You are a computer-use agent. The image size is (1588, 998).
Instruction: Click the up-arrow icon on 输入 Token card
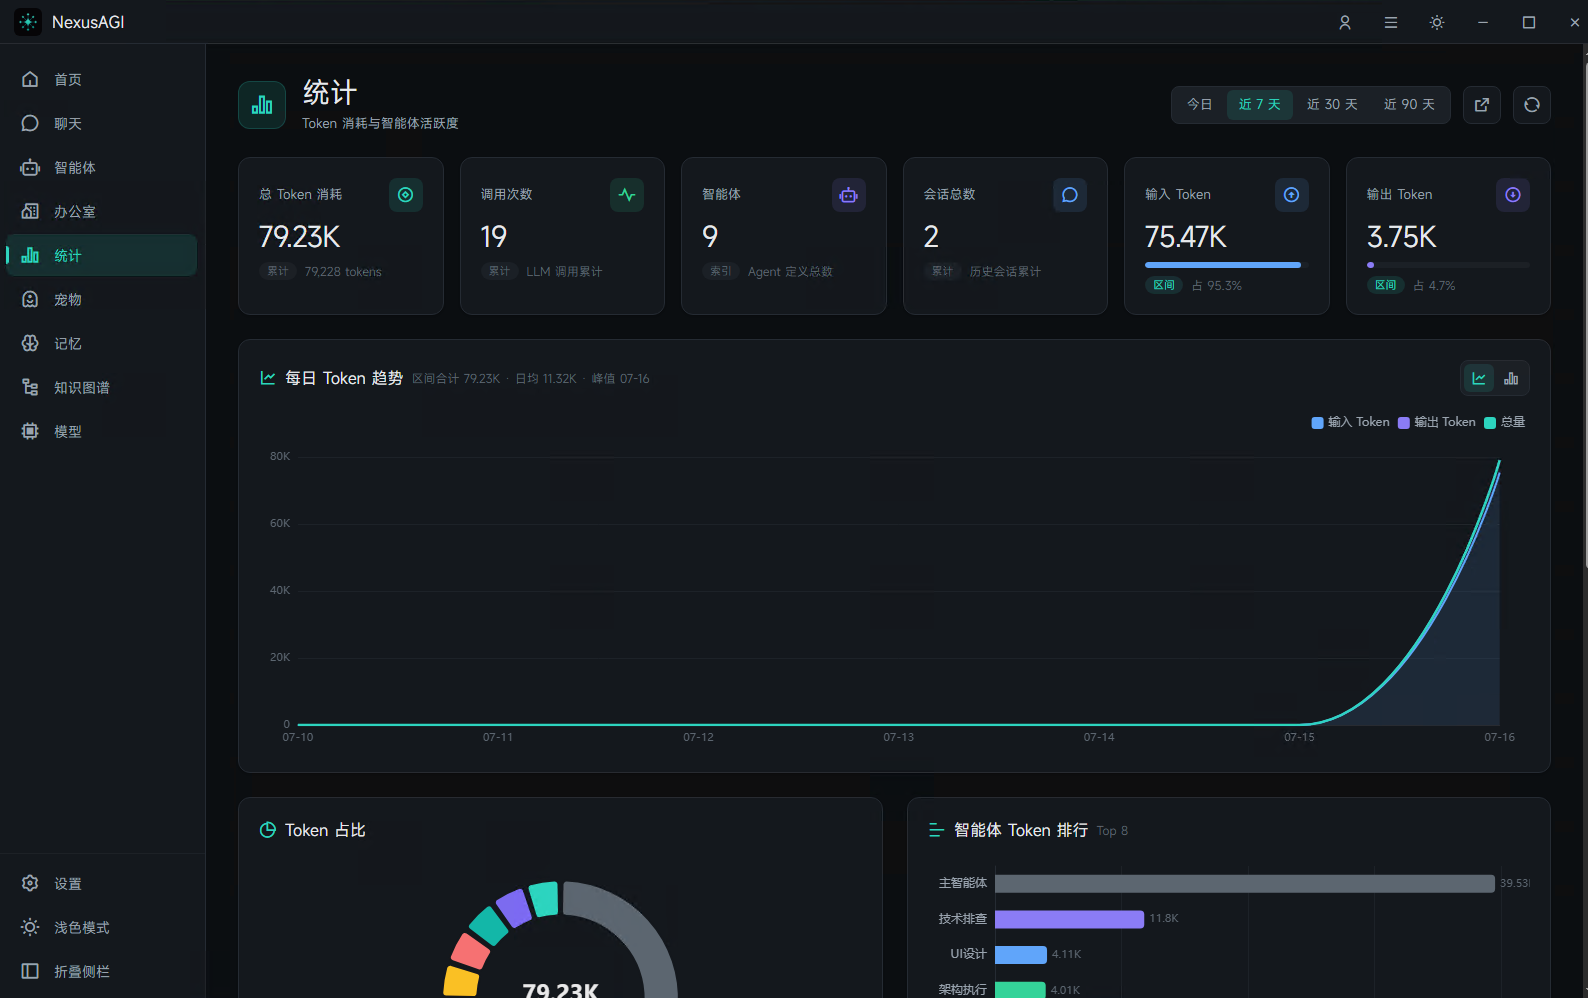tap(1292, 195)
